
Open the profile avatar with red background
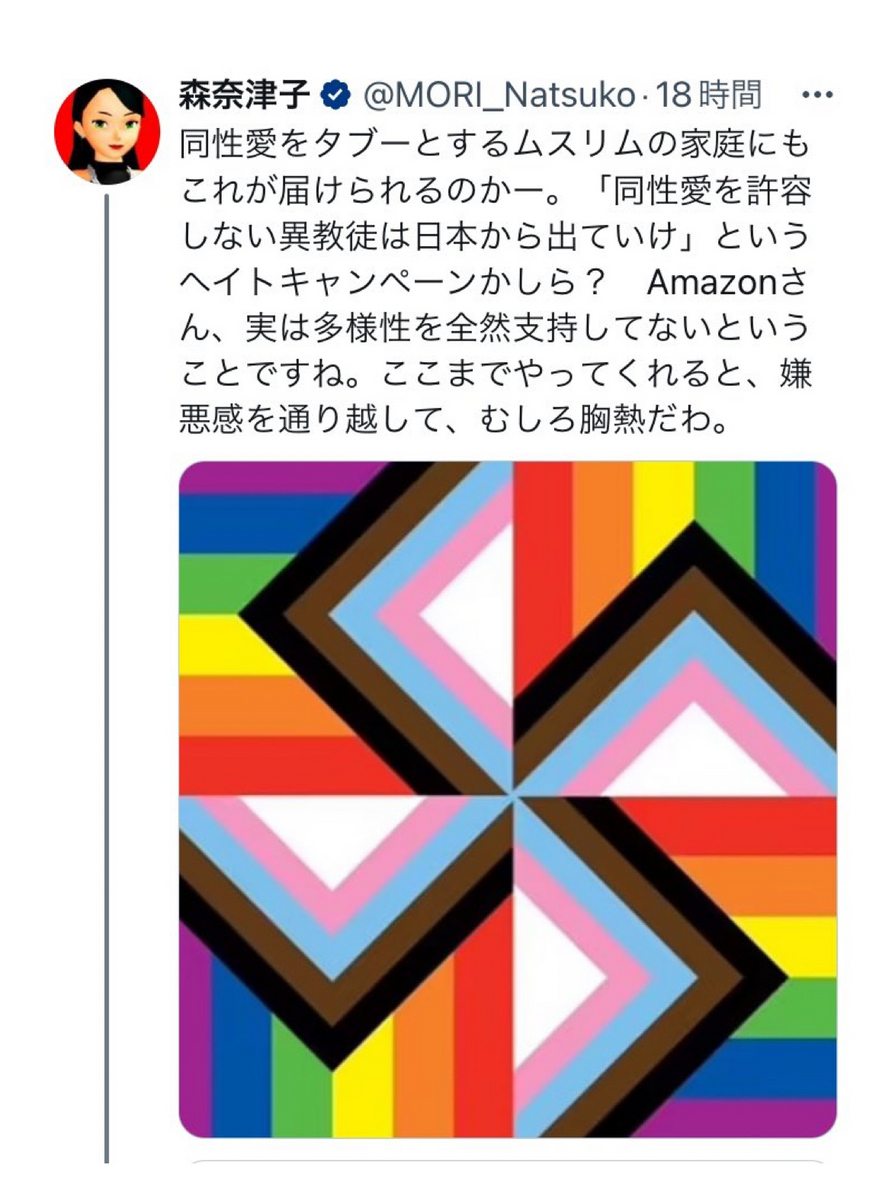pos(107,132)
